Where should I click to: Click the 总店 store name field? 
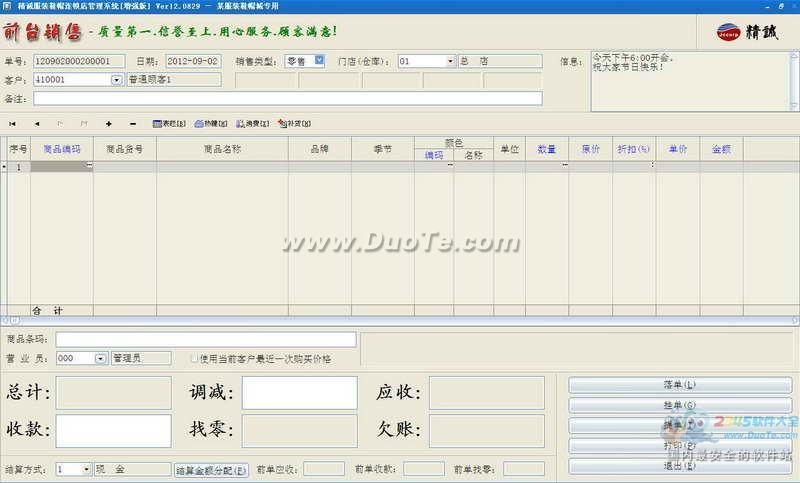[500, 61]
